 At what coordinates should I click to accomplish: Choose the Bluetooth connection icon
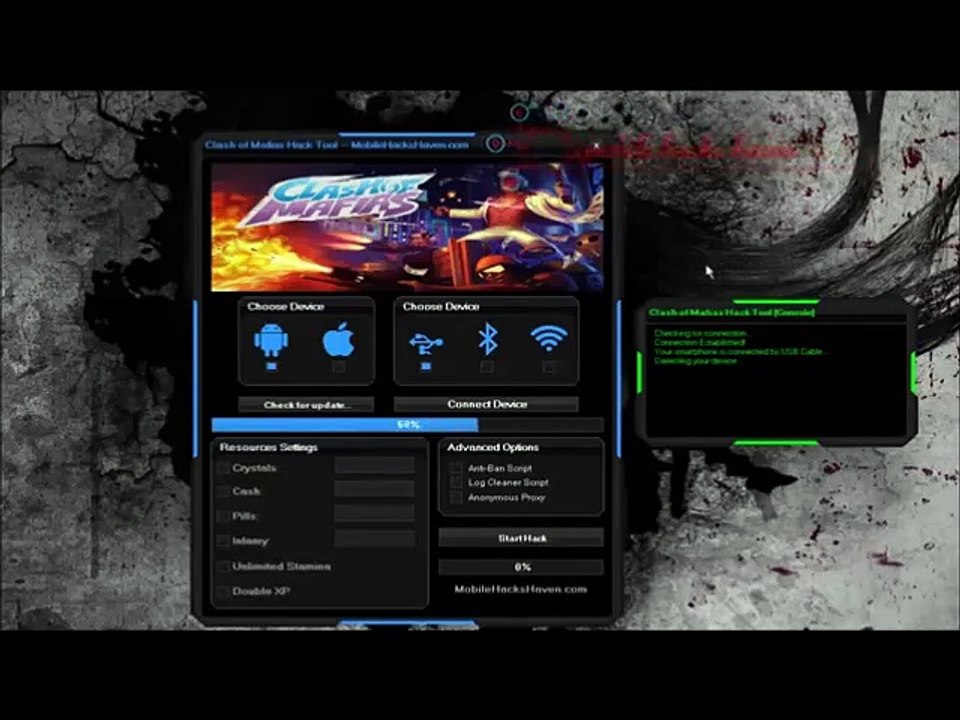(487, 340)
